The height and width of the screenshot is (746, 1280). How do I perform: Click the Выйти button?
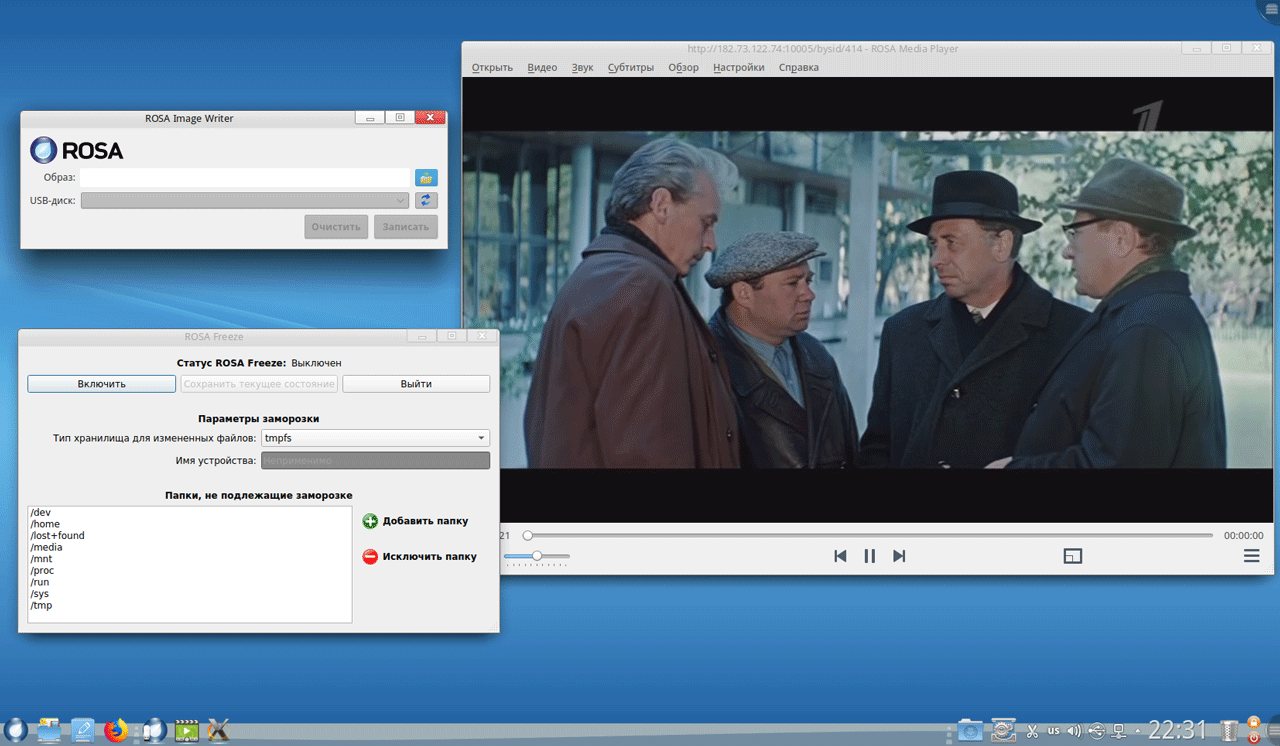pos(416,384)
